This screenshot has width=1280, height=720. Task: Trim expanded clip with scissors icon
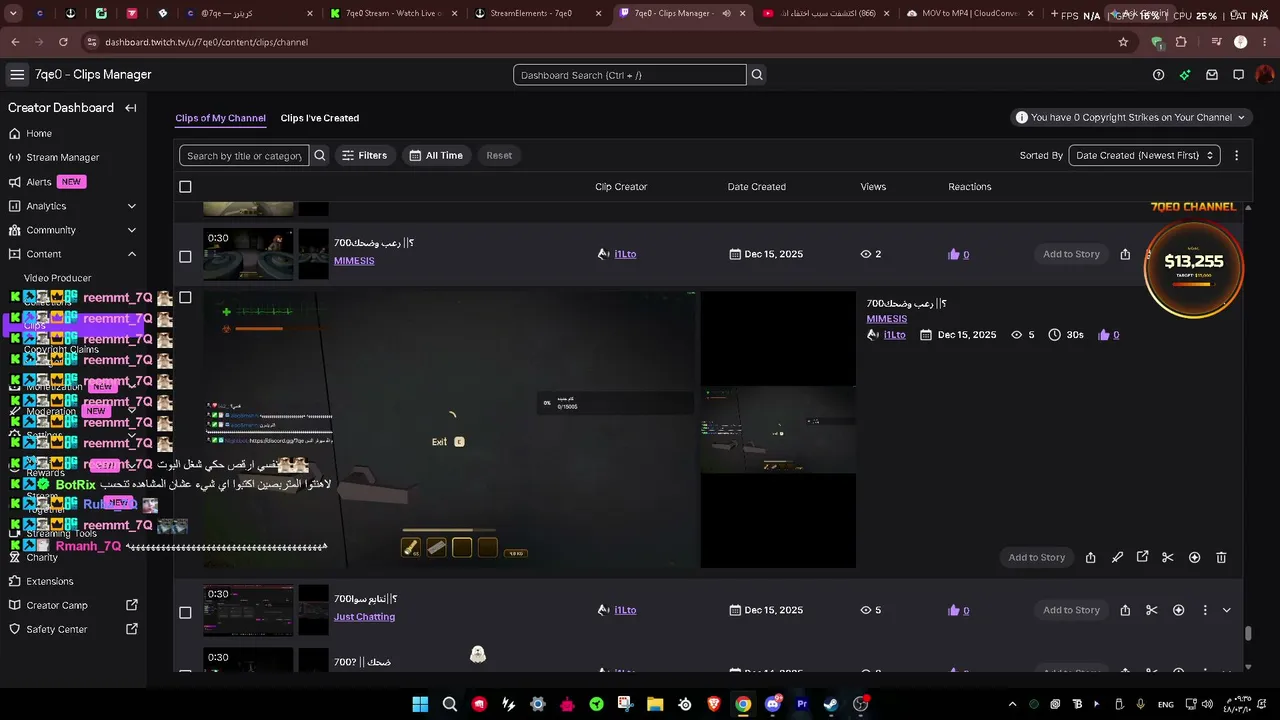1168,557
